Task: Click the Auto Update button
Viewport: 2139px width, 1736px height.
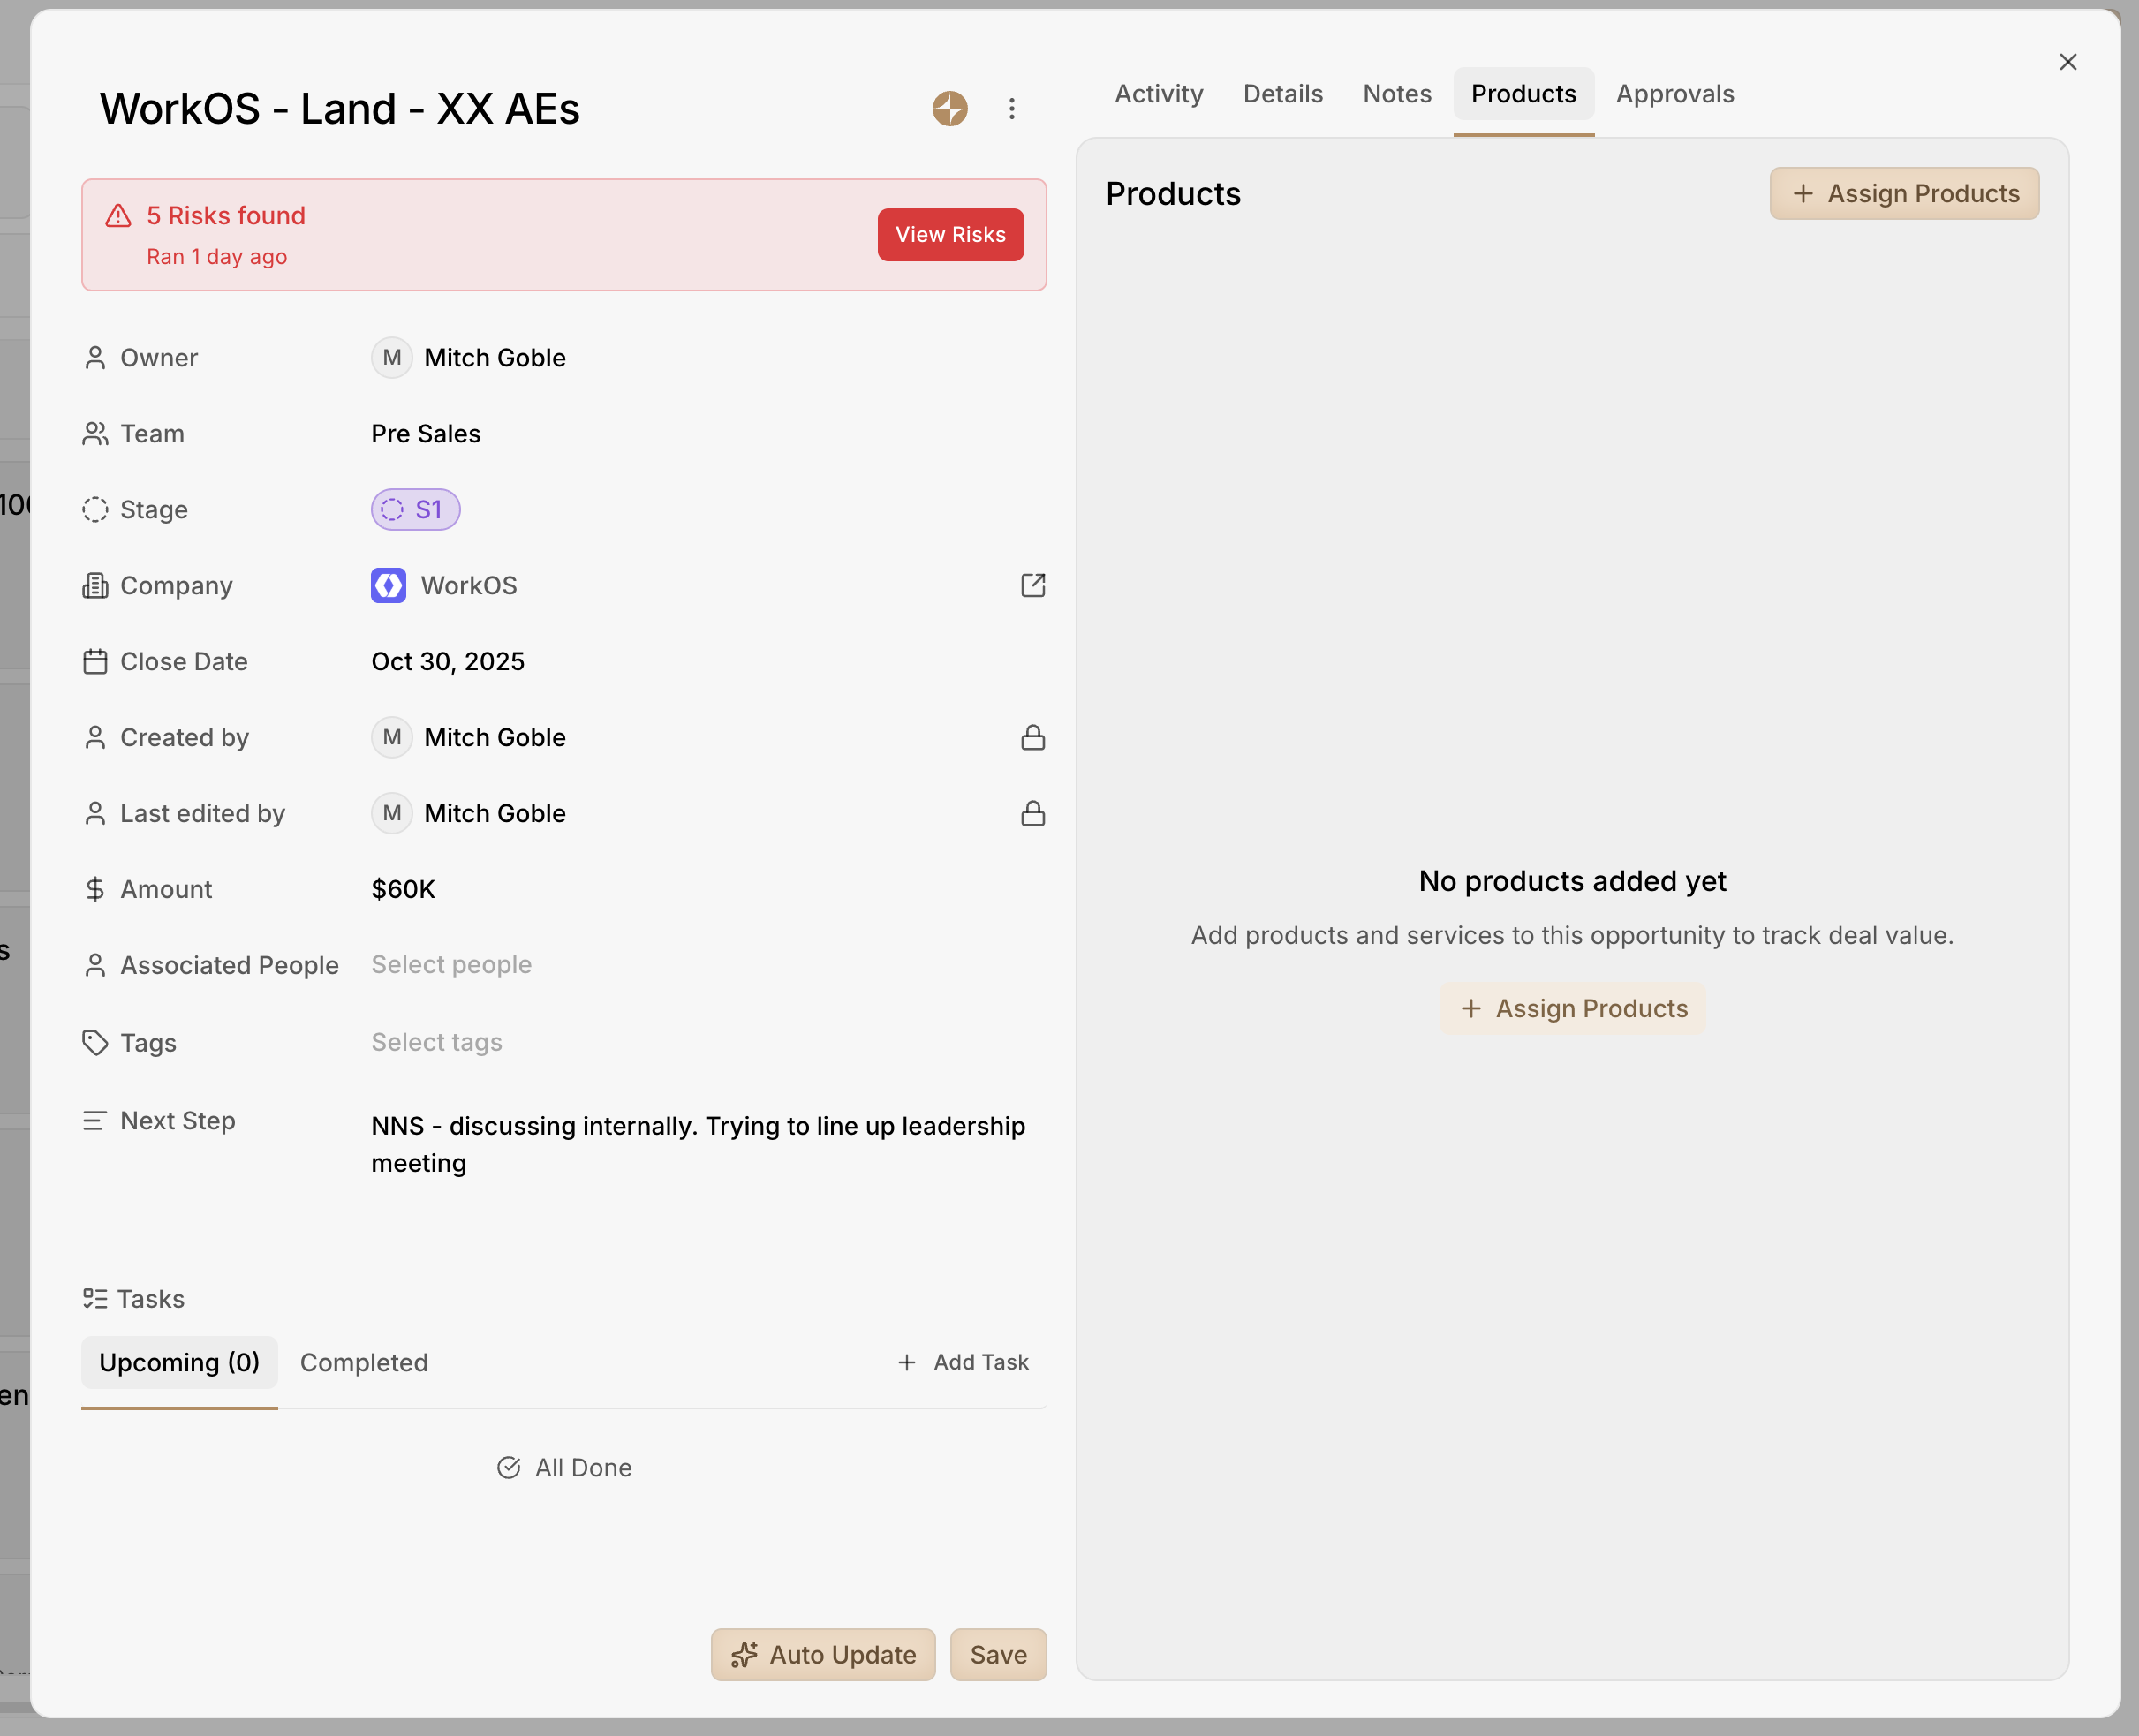Action: pyautogui.click(x=822, y=1654)
